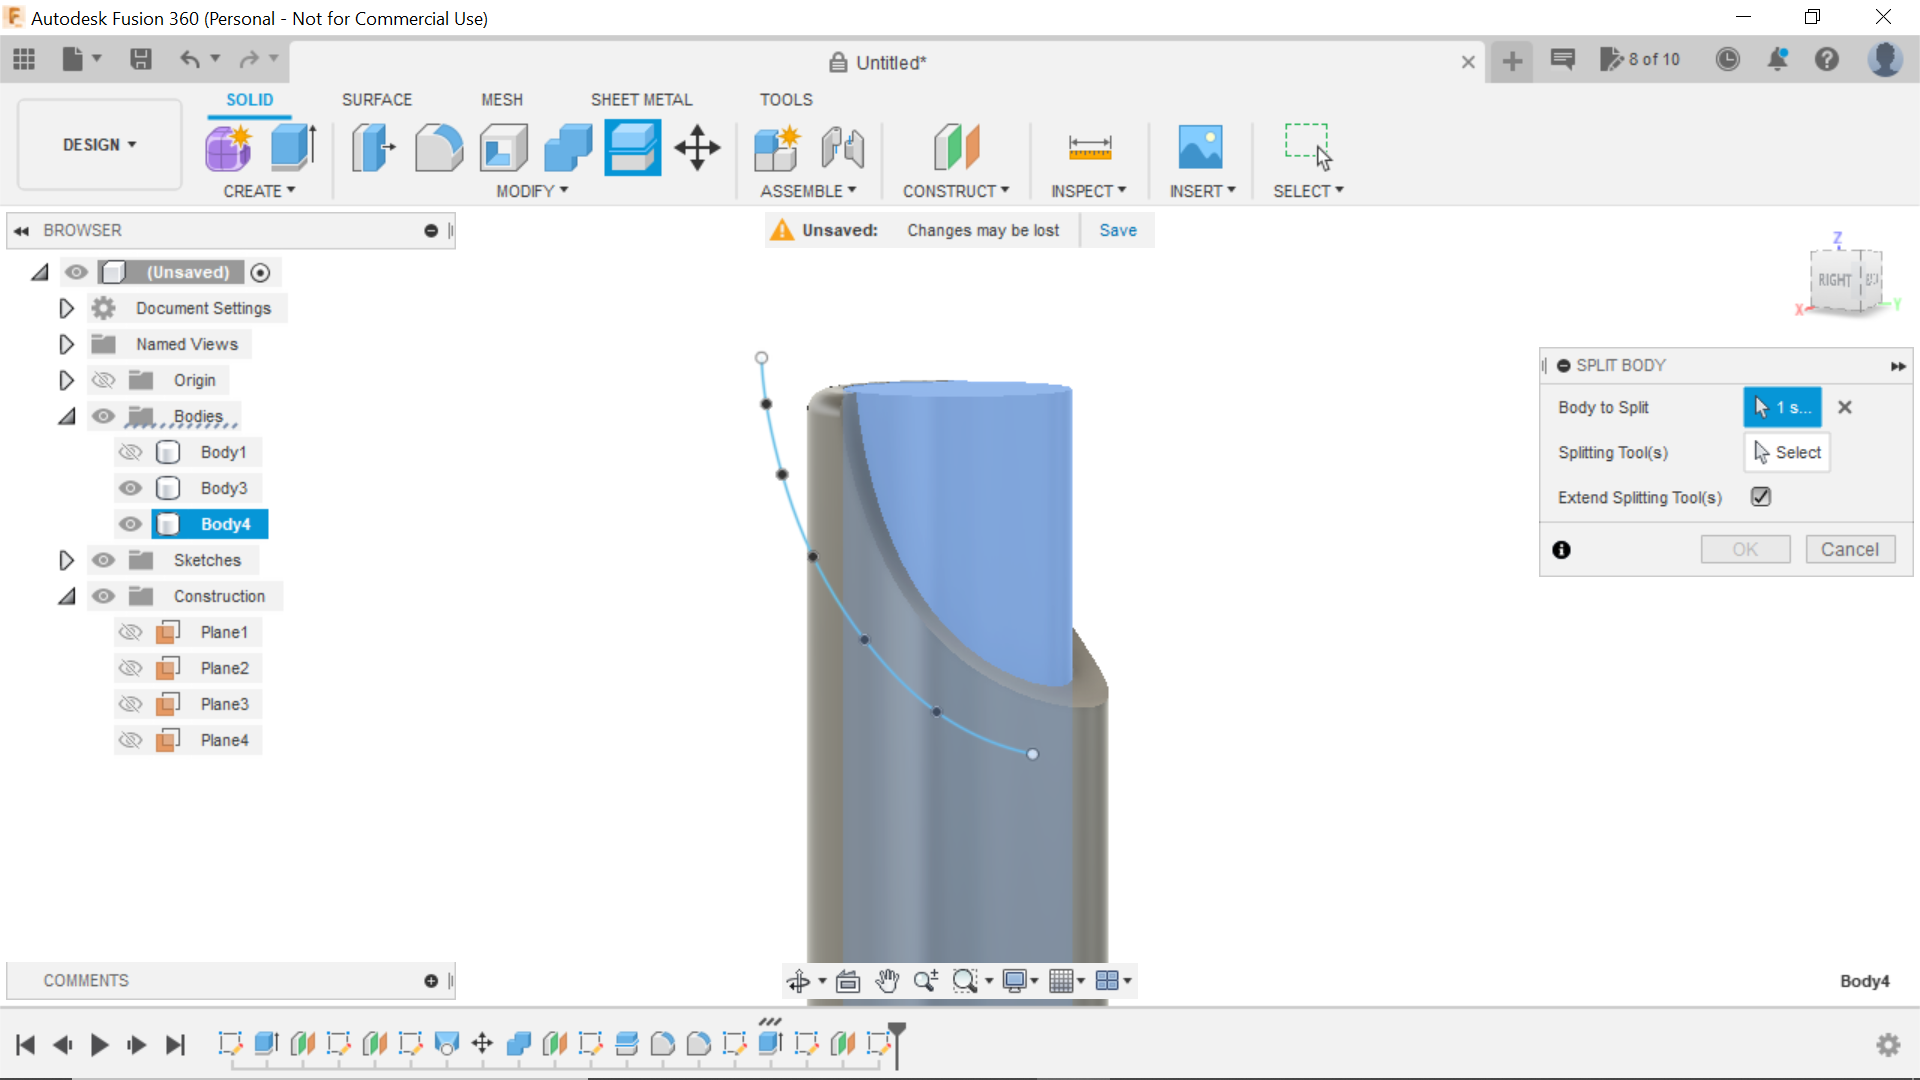Viewport: 1920px width, 1080px height.
Task: Click the Insert Canvas icon
Action: [1201, 148]
